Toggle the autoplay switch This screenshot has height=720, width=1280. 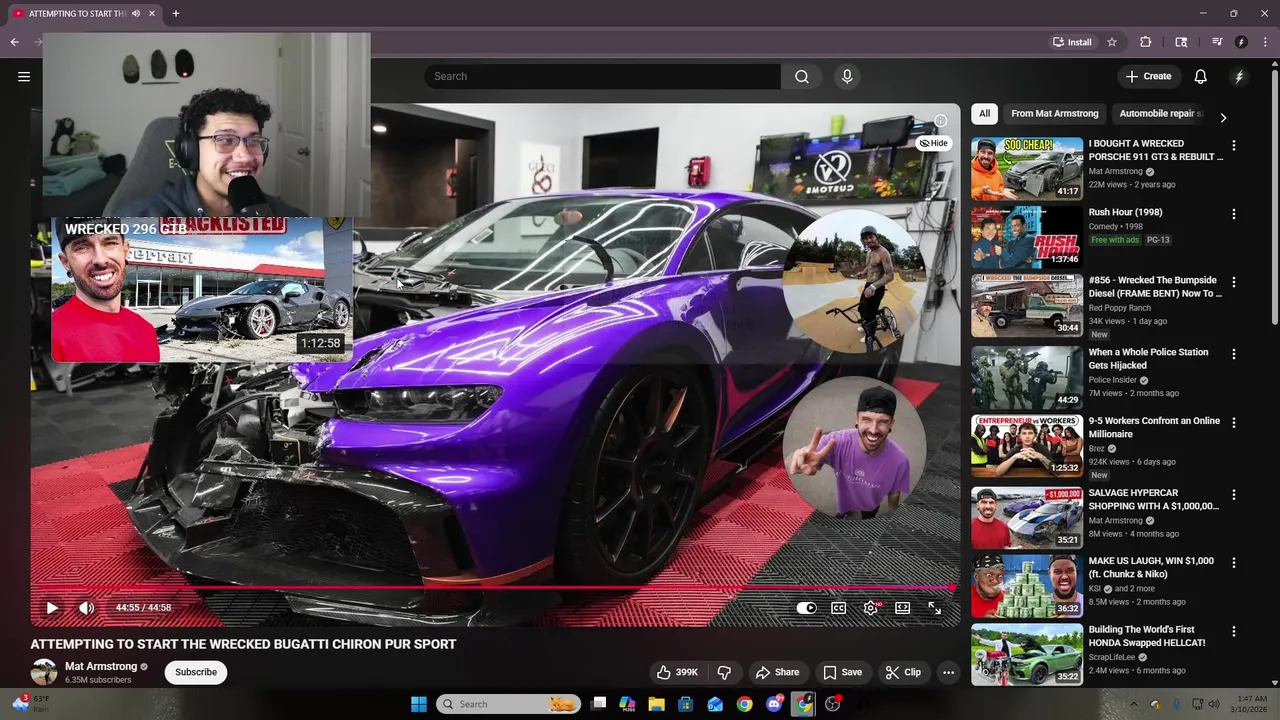point(807,607)
